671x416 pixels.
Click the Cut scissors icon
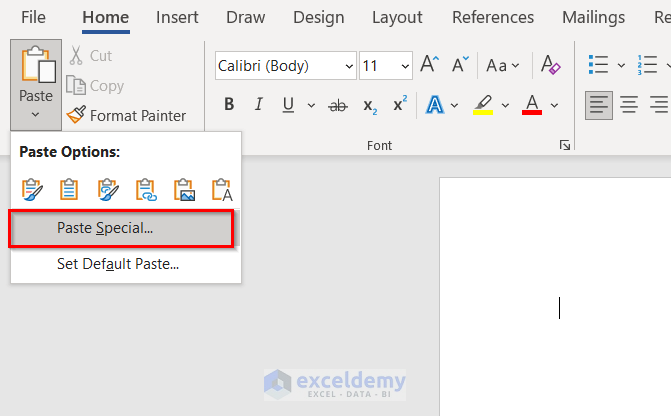77,56
